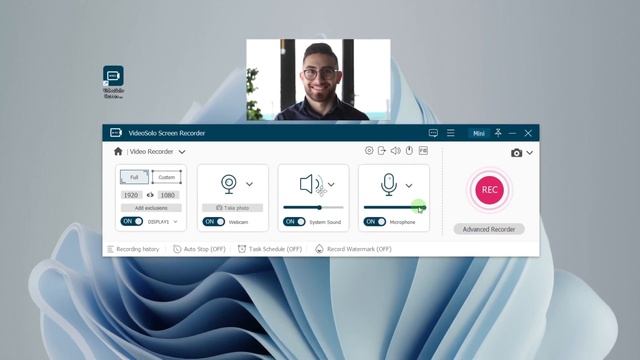The image size is (640, 360).
Task: Pin the recorder window on top
Action: click(498, 133)
